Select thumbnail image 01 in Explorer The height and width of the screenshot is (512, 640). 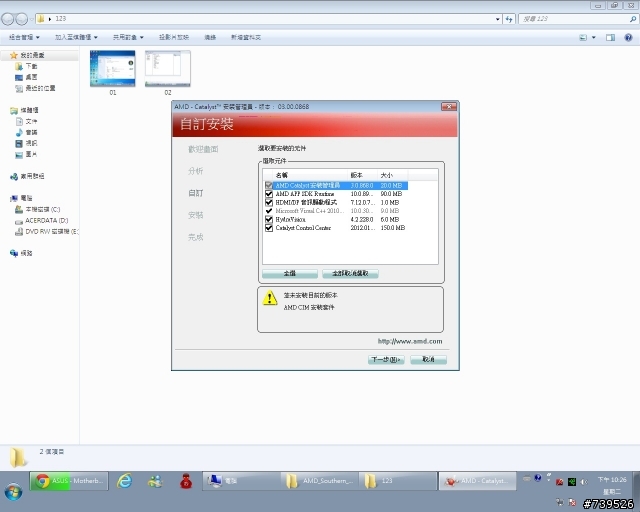pyautogui.click(x=113, y=73)
